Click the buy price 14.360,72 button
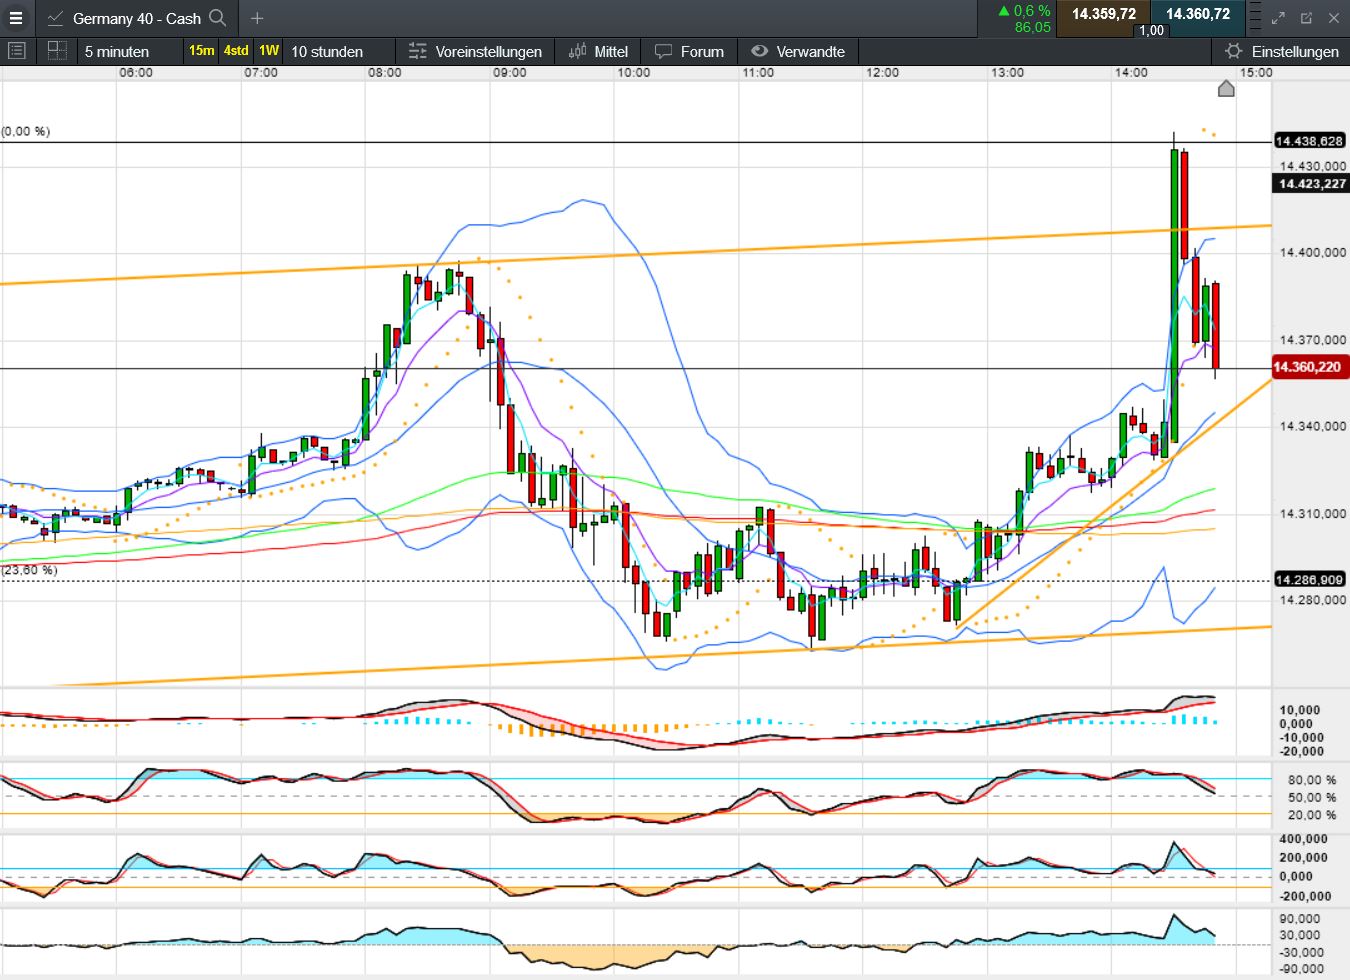This screenshot has width=1350, height=980. pos(1197,14)
